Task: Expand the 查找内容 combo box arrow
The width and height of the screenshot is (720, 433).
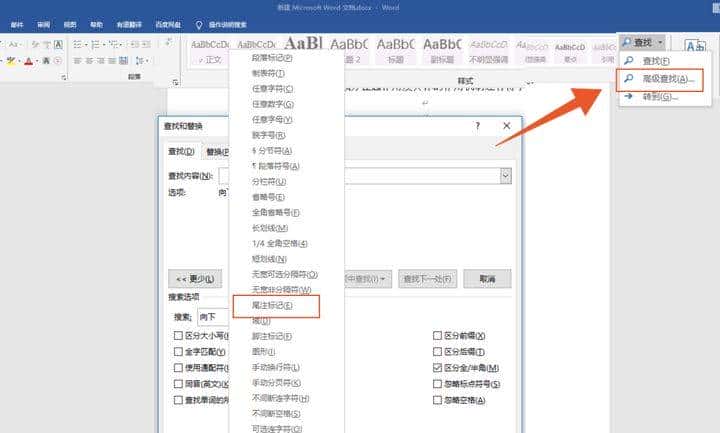Action: [506, 175]
